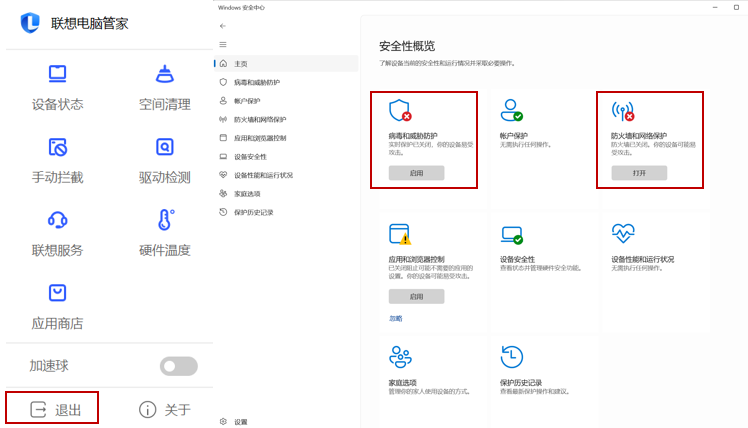Viewport: 748px width, 428px height.
Task: Select 设备安全性 in sidebar
Action: [x=286, y=157]
